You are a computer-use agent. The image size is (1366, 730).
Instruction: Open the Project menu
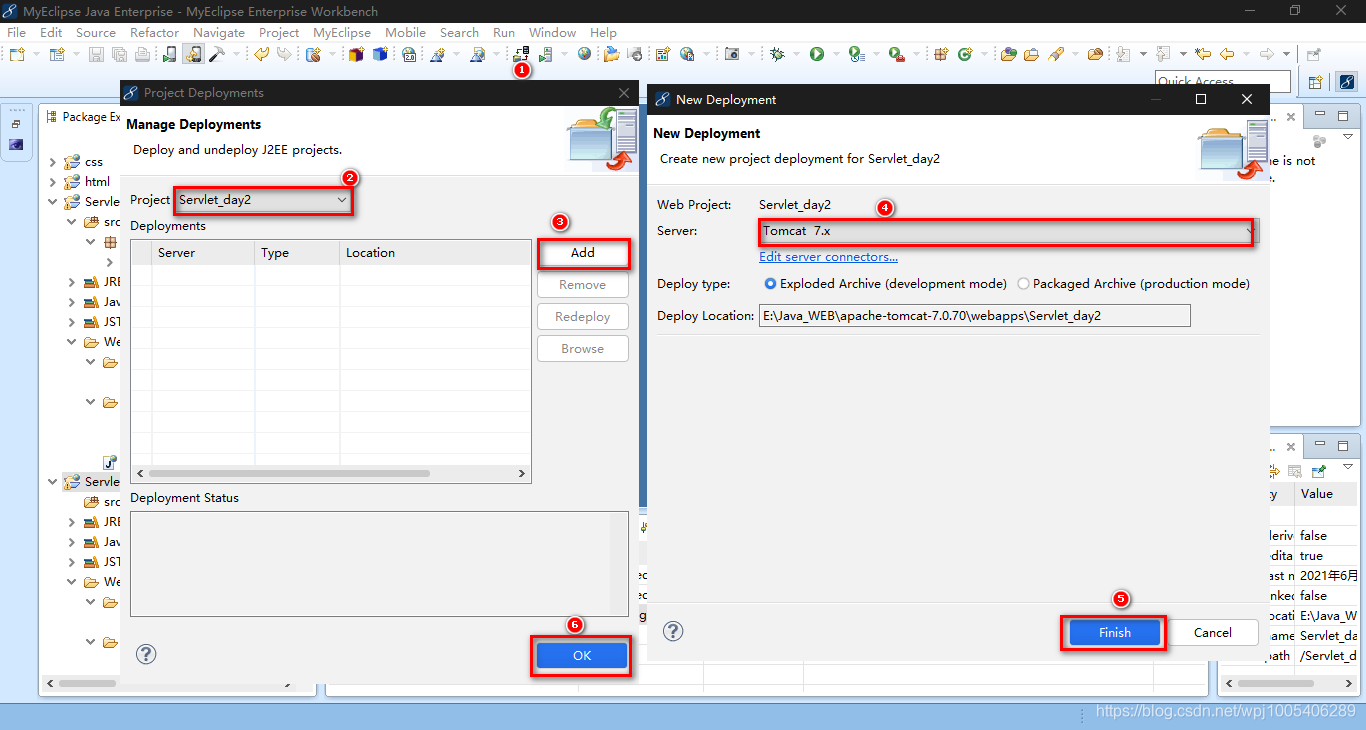279,32
